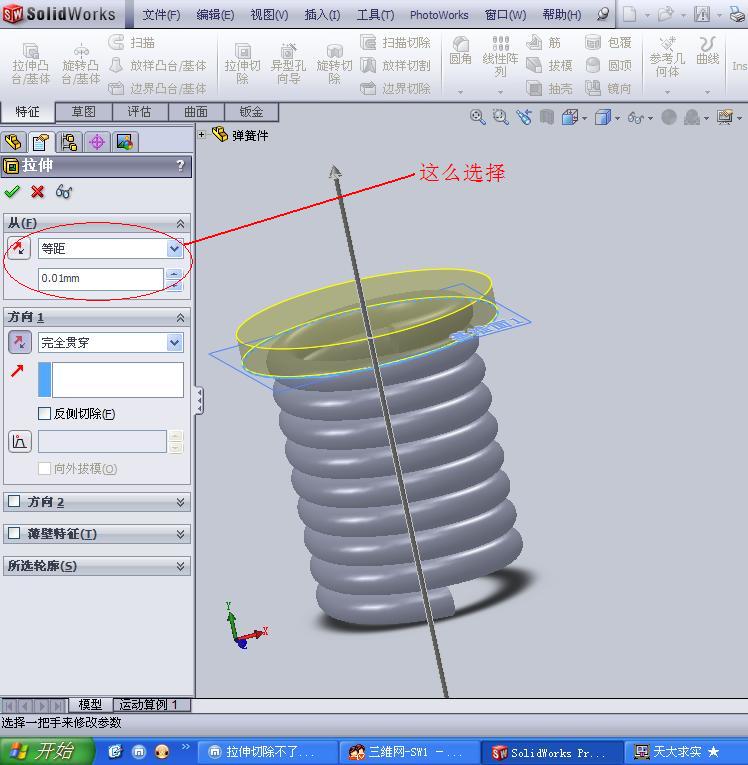Open the 拉伸切除不了 taskbar window
Screen dimensions: 748x765
[266, 752]
